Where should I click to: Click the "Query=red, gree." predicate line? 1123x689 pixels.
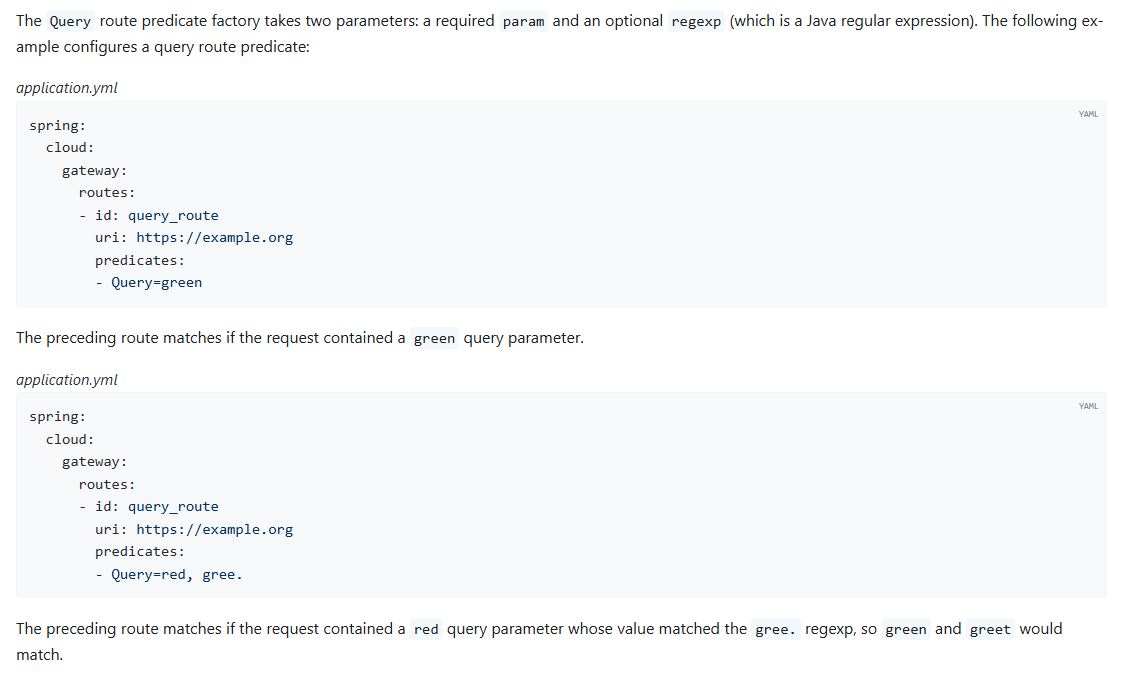176,575
